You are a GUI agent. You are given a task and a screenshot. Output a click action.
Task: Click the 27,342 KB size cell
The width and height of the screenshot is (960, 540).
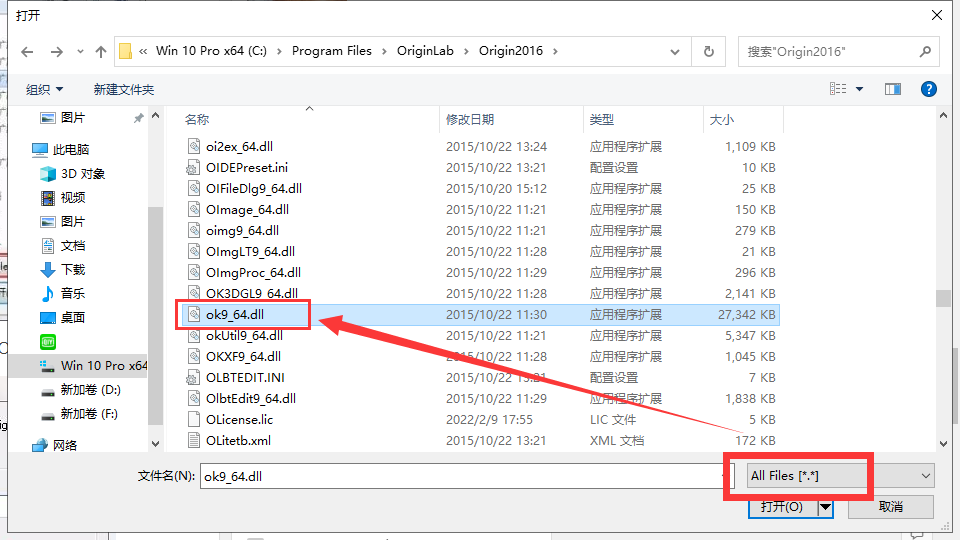pyautogui.click(x=746, y=315)
